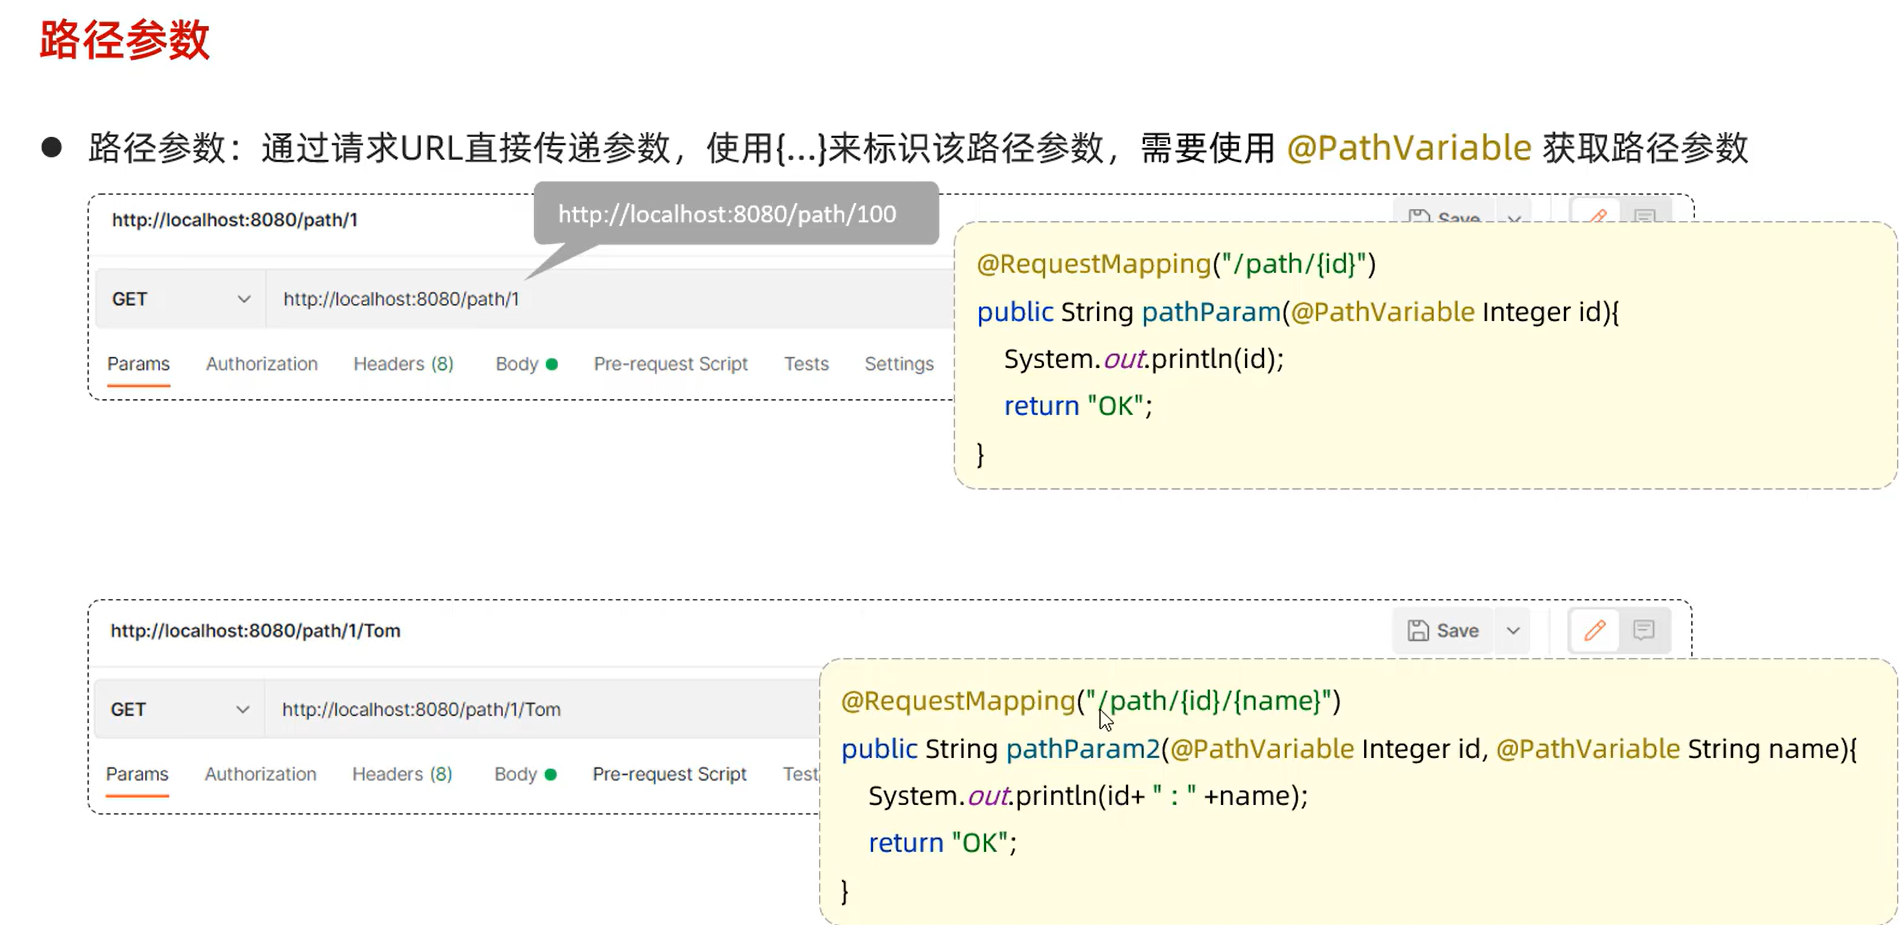Expand the Save options chevron on second request
This screenshot has height=925, width=1900.
point(1513,630)
